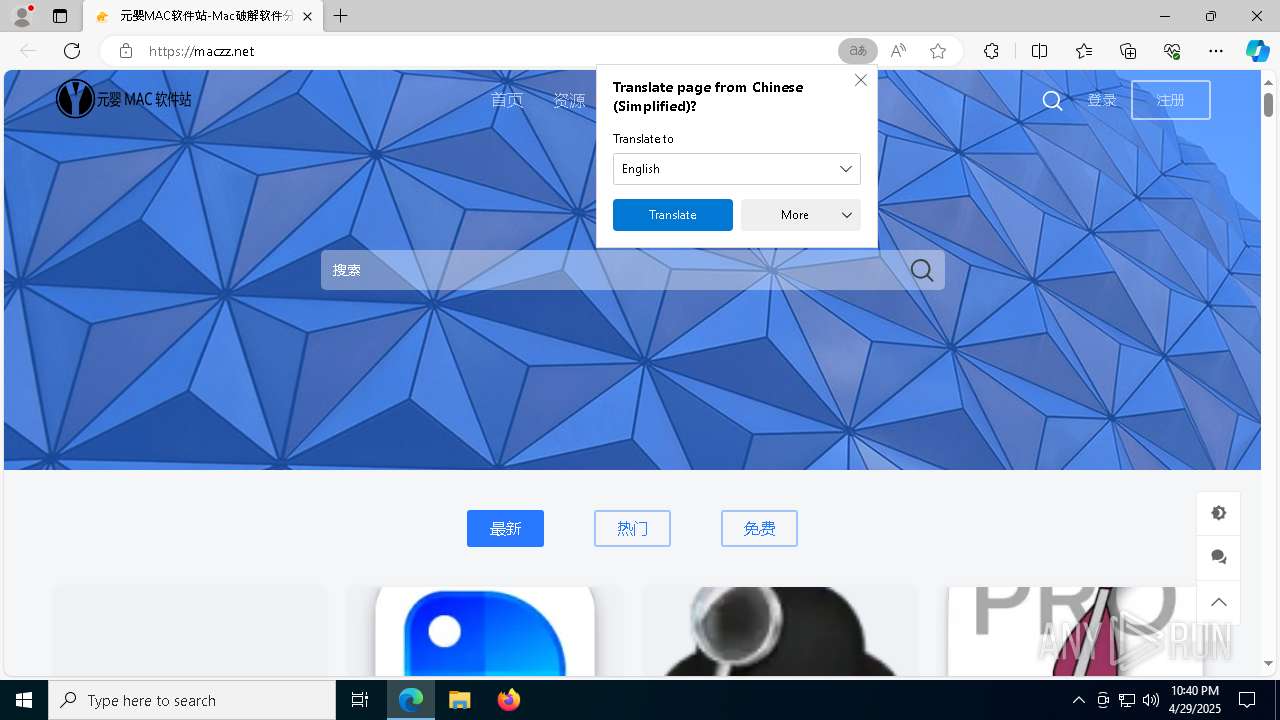Open a new browser tab
The height and width of the screenshot is (720, 1280).
click(341, 16)
